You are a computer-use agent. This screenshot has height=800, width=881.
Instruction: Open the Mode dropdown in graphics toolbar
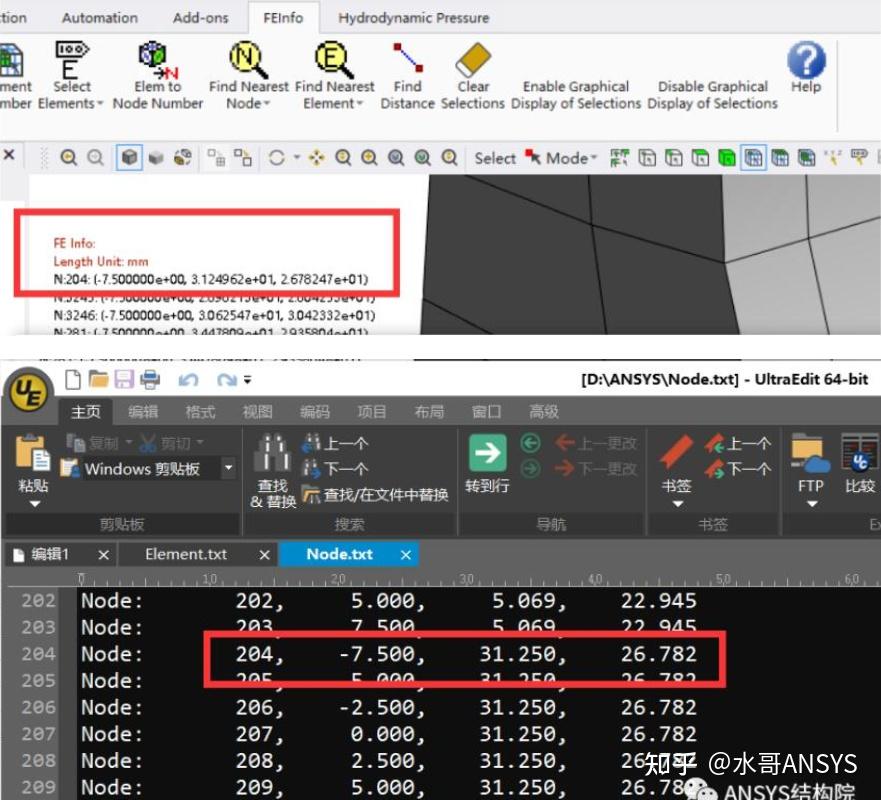tap(566, 157)
